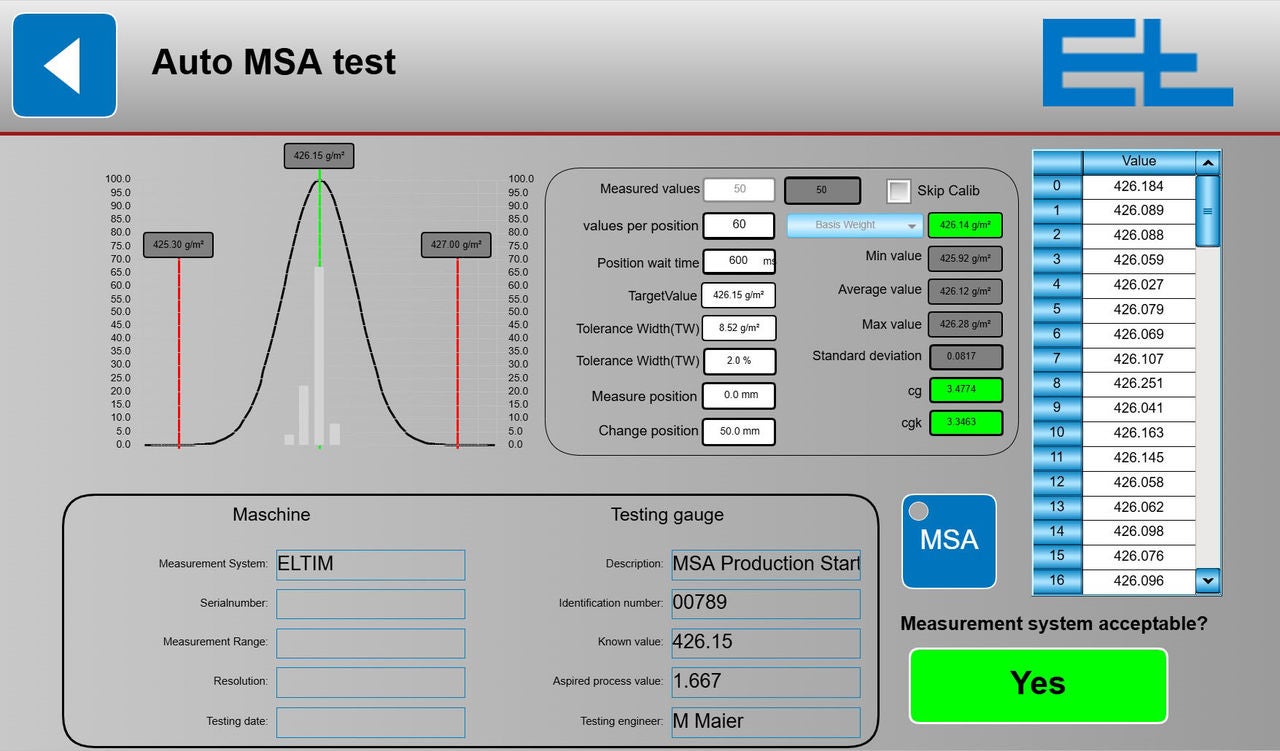This screenshot has height=751, width=1280.
Task: Click the Min value 425.92 g/m²
Action: pyautogui.click(x=965, y=258)
